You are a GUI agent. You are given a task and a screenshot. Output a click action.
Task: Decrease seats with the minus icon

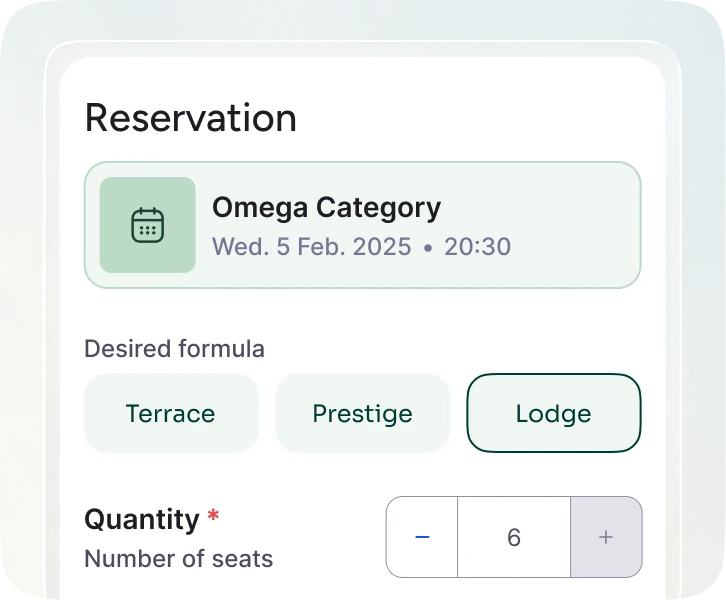click(422, 537)
